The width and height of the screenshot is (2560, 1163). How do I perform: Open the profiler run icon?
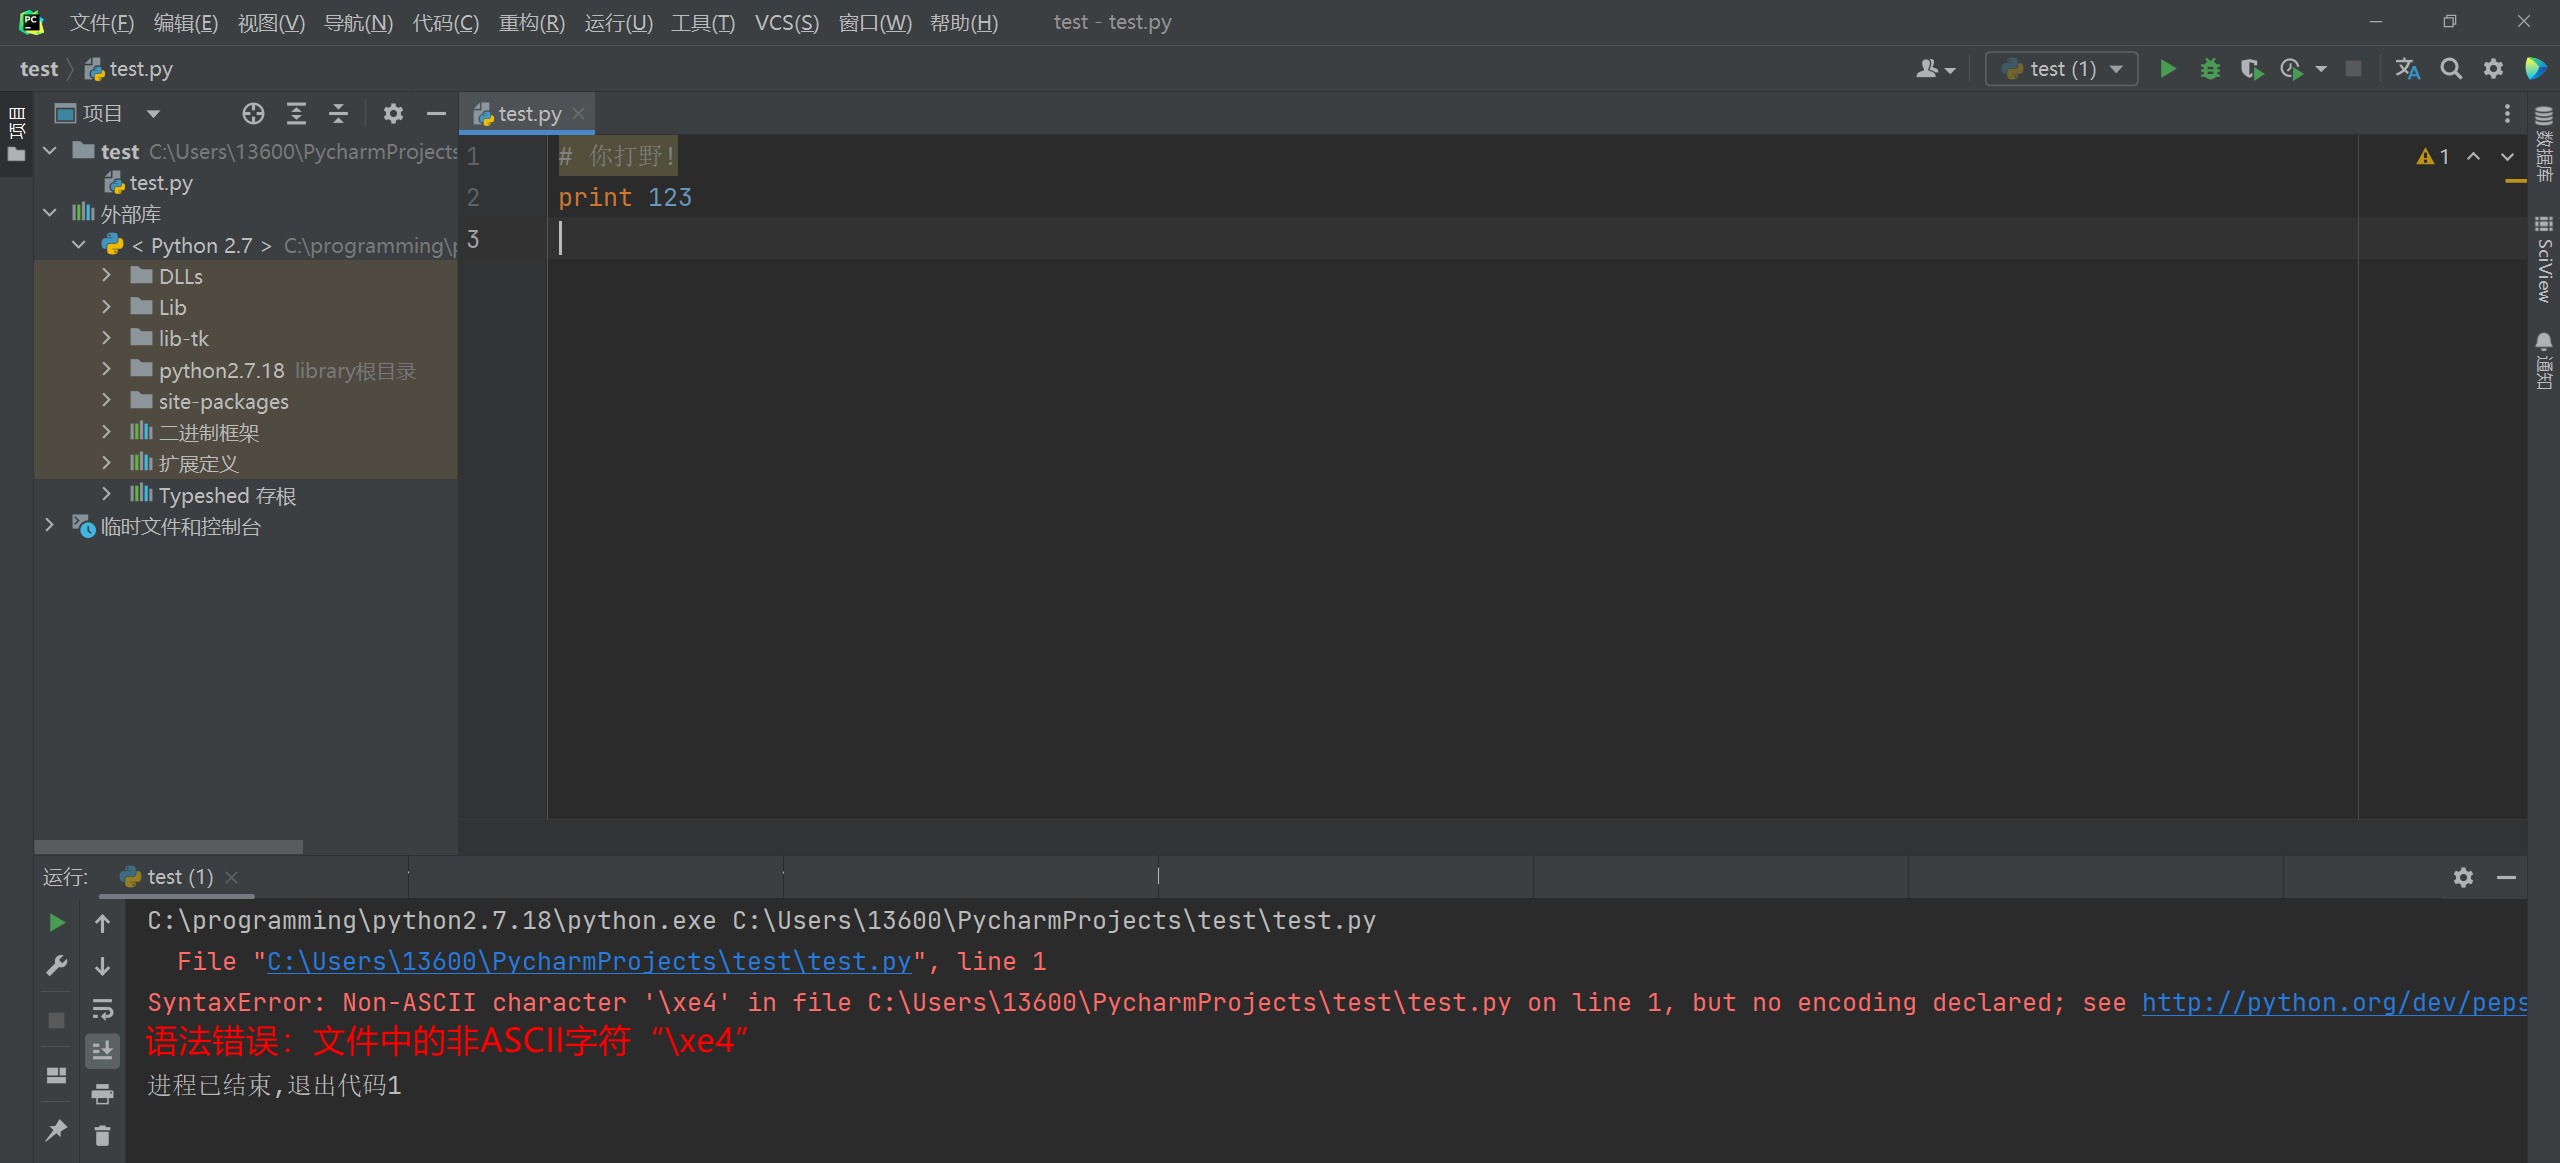click(x=2292, y=69)
